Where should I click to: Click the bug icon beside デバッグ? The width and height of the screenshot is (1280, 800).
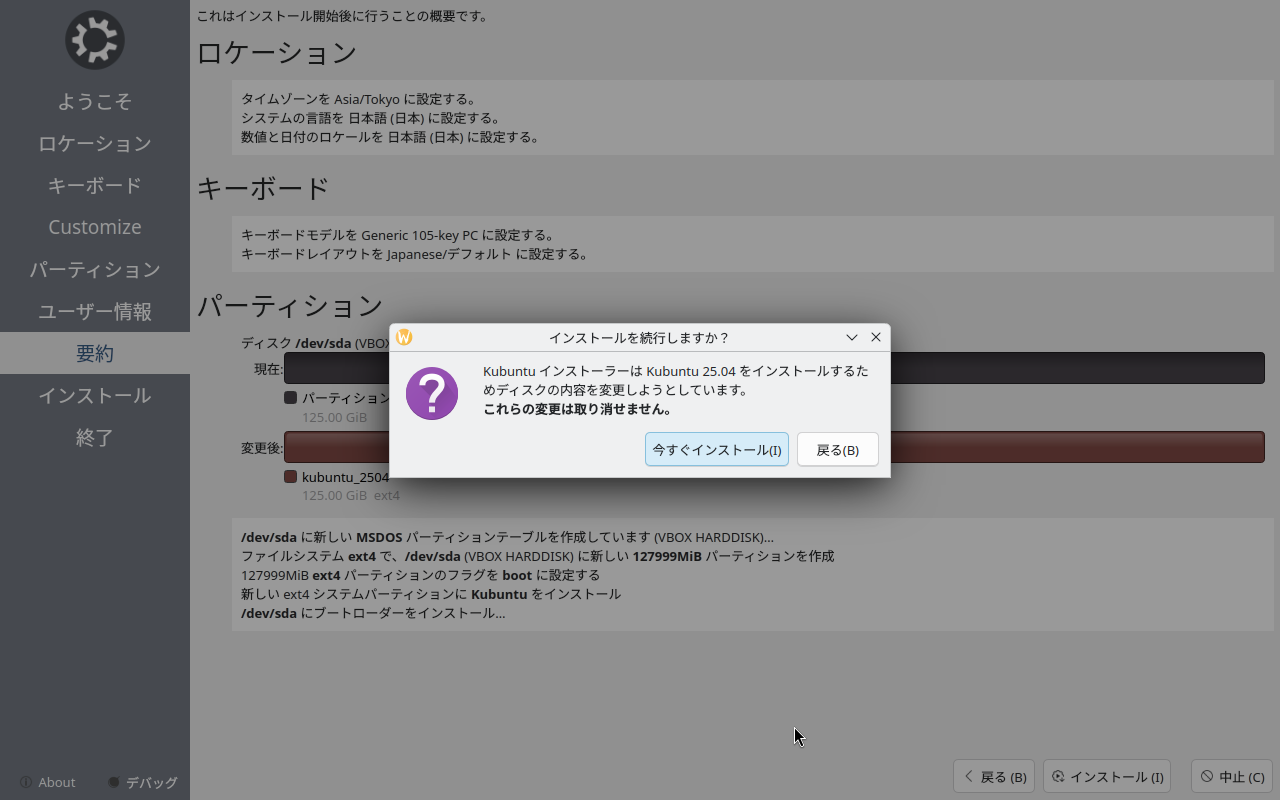coord(114,782)
